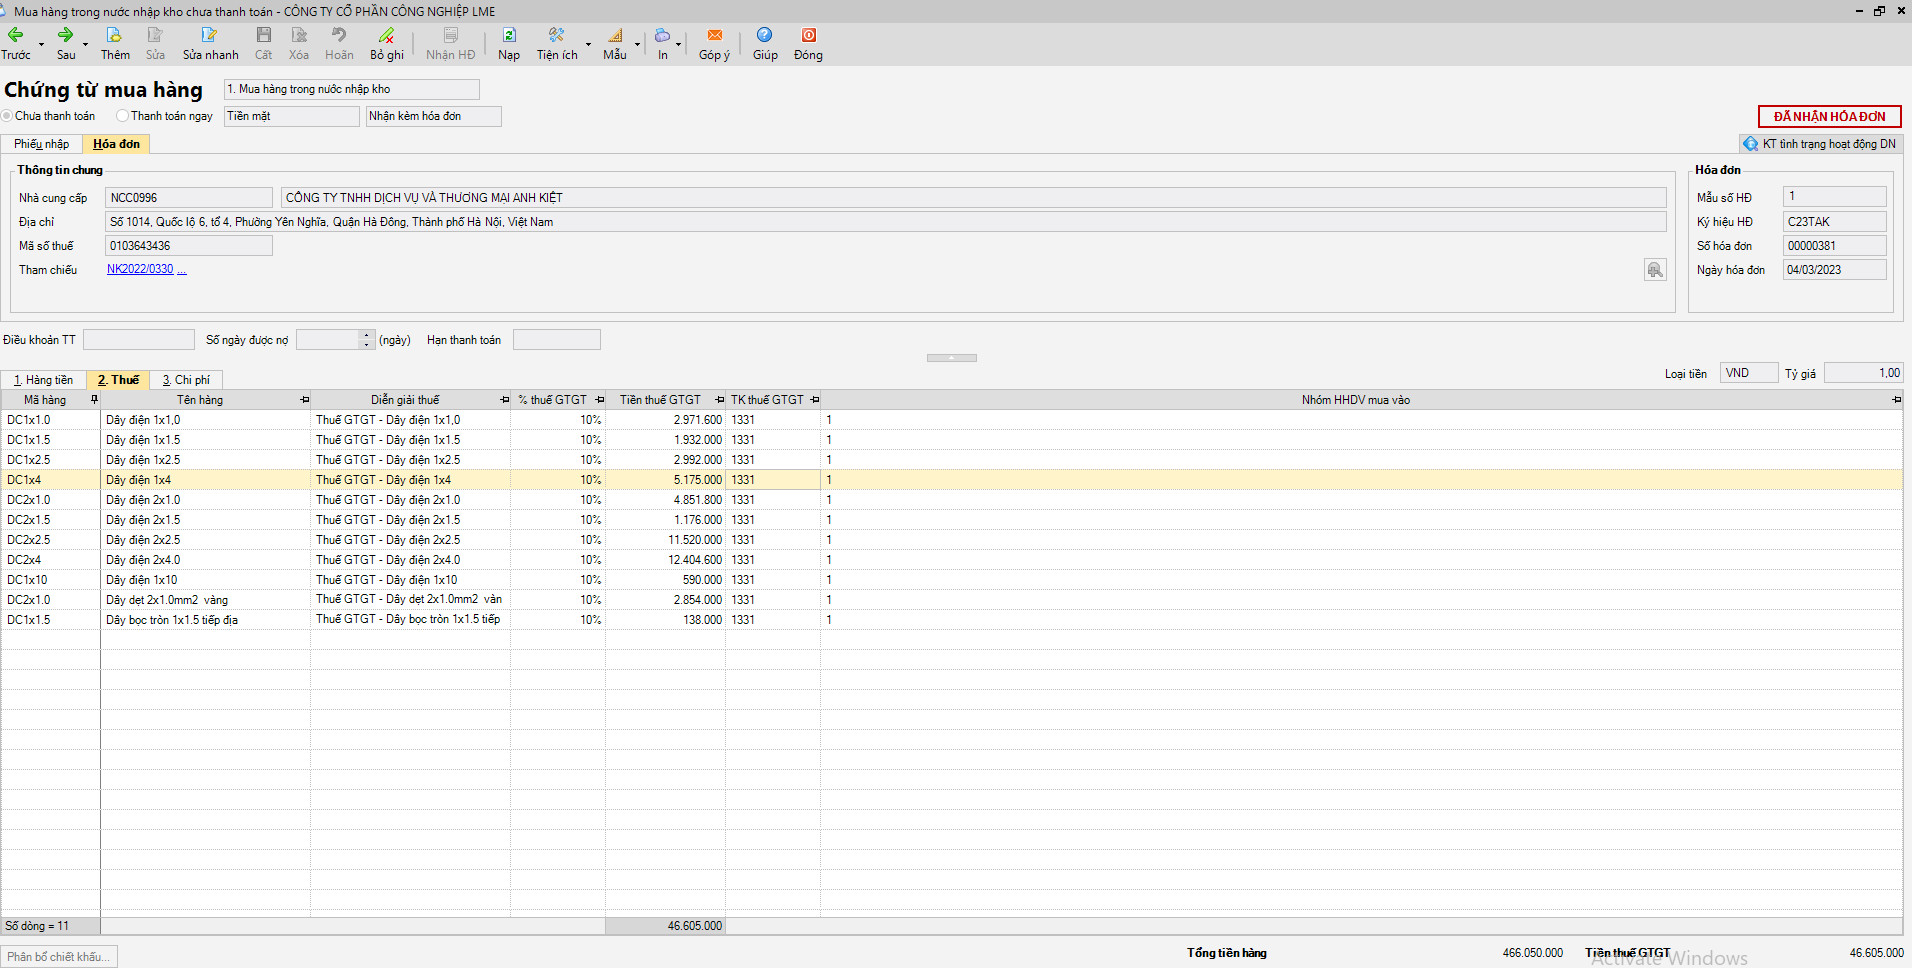Expand the Sau dropdown arrow

tap(85, 44)
